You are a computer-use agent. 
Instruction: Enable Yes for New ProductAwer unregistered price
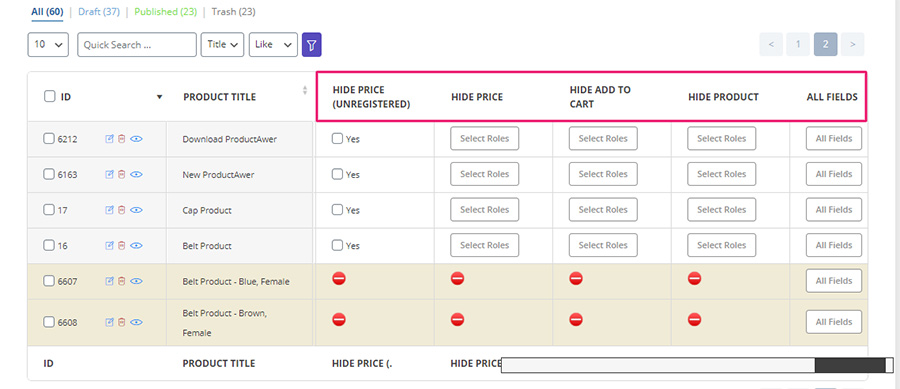click(x=338, y=174)
